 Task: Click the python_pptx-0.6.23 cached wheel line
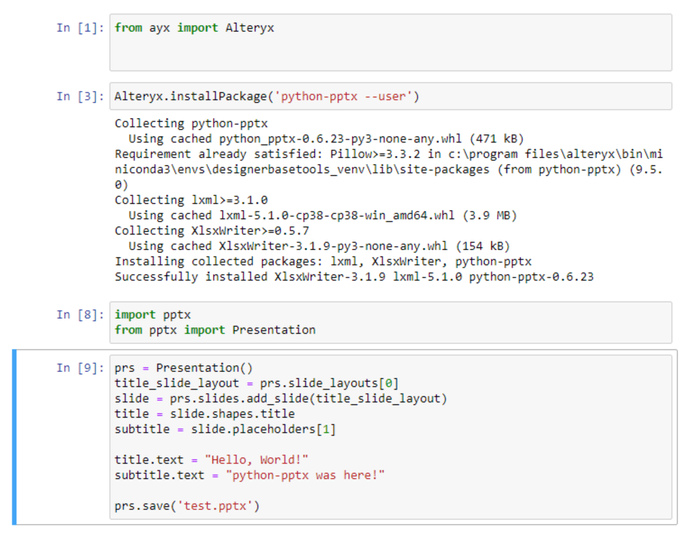[326, 139]
